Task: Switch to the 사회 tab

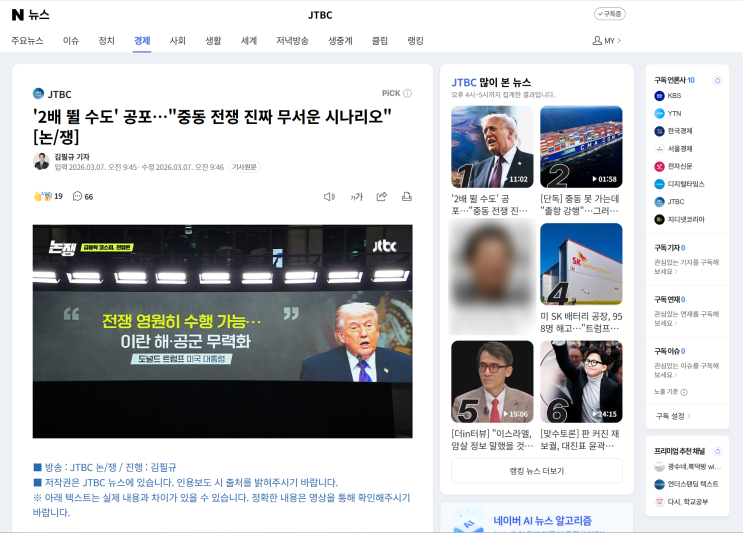Action: (x=178, y=41)
